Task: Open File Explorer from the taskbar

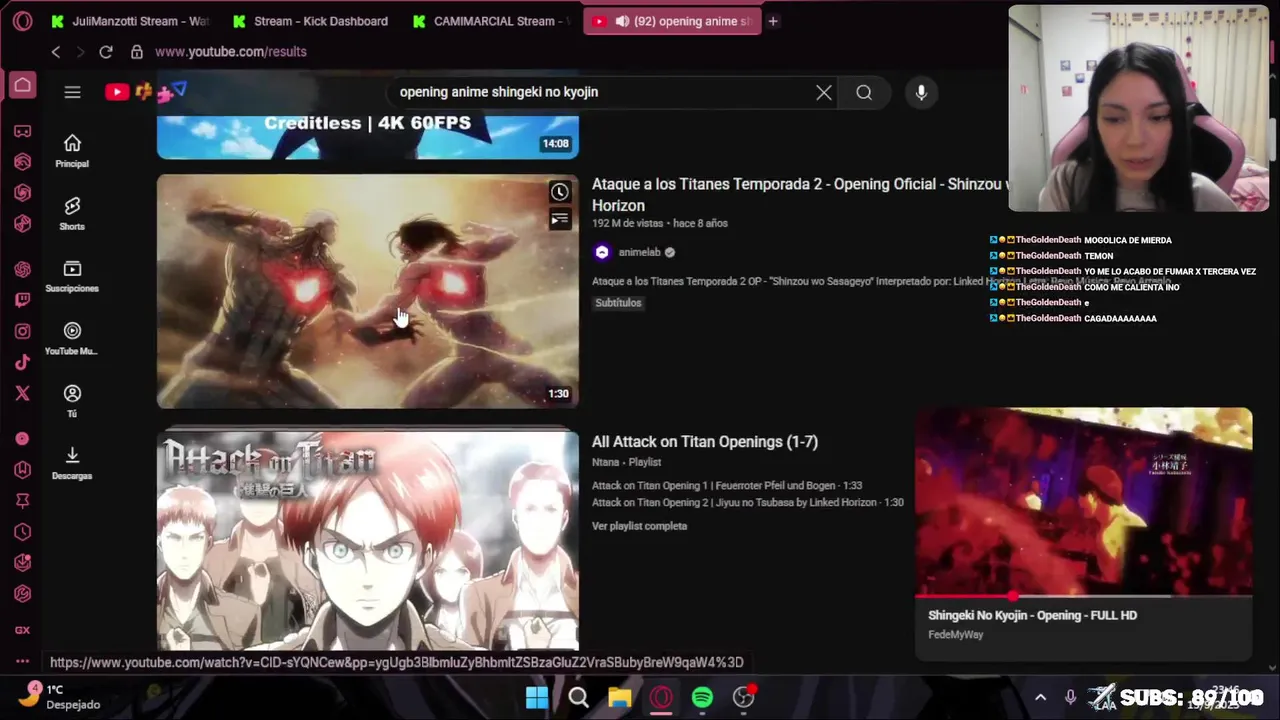Action: (x=620, y=697)
